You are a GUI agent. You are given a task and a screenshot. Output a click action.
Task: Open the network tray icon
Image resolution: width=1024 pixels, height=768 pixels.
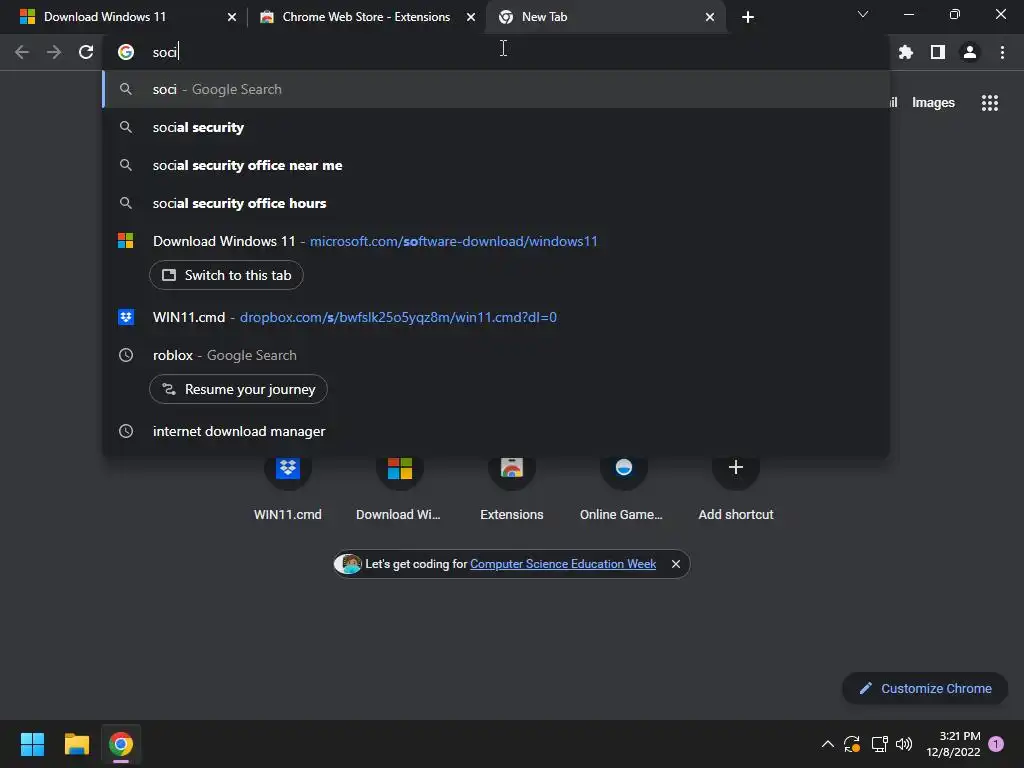coord(879,744)
